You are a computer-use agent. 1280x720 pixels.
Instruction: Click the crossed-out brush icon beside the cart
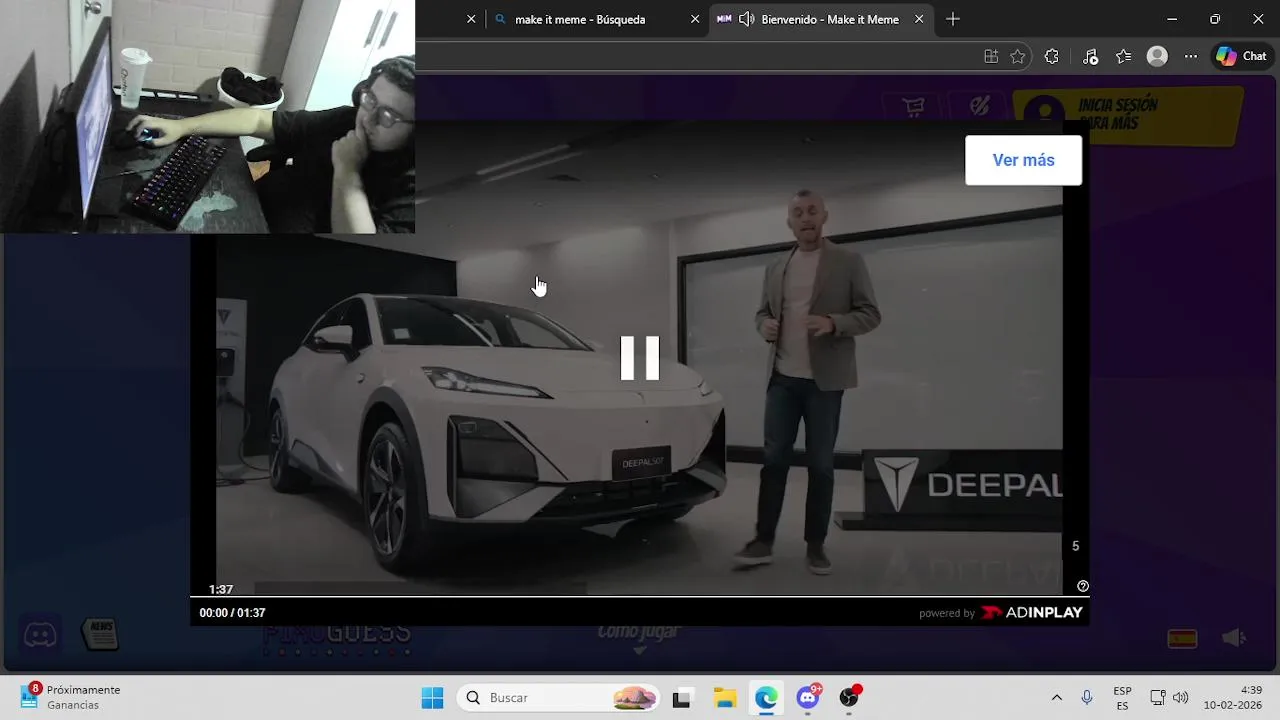[980, 107]
